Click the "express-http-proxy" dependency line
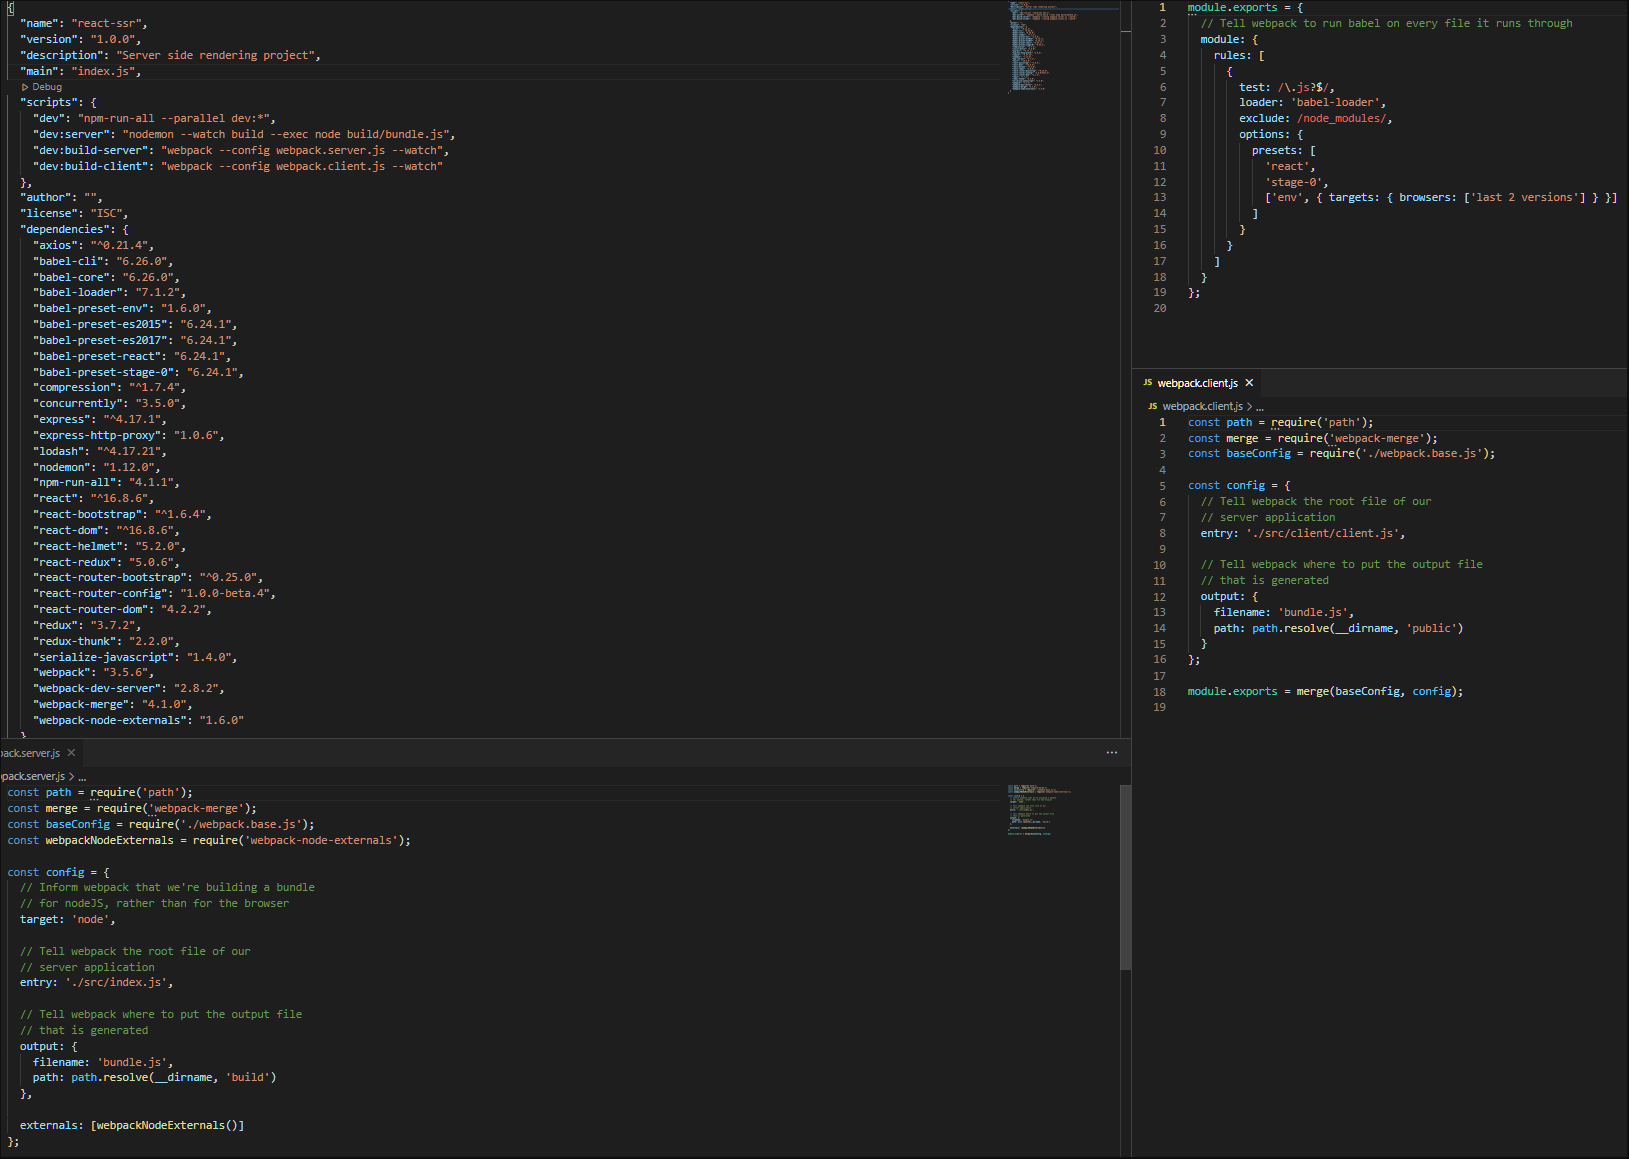 tap(129, 435)
